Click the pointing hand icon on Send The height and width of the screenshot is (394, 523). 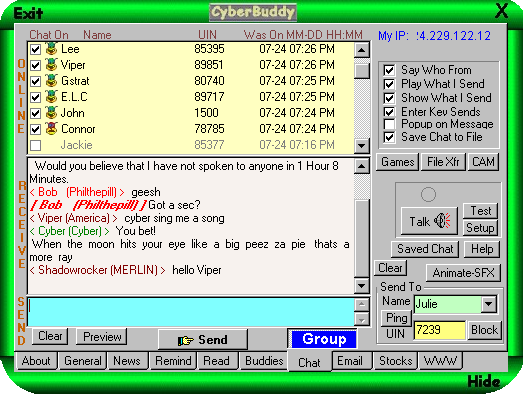(185, 340)
